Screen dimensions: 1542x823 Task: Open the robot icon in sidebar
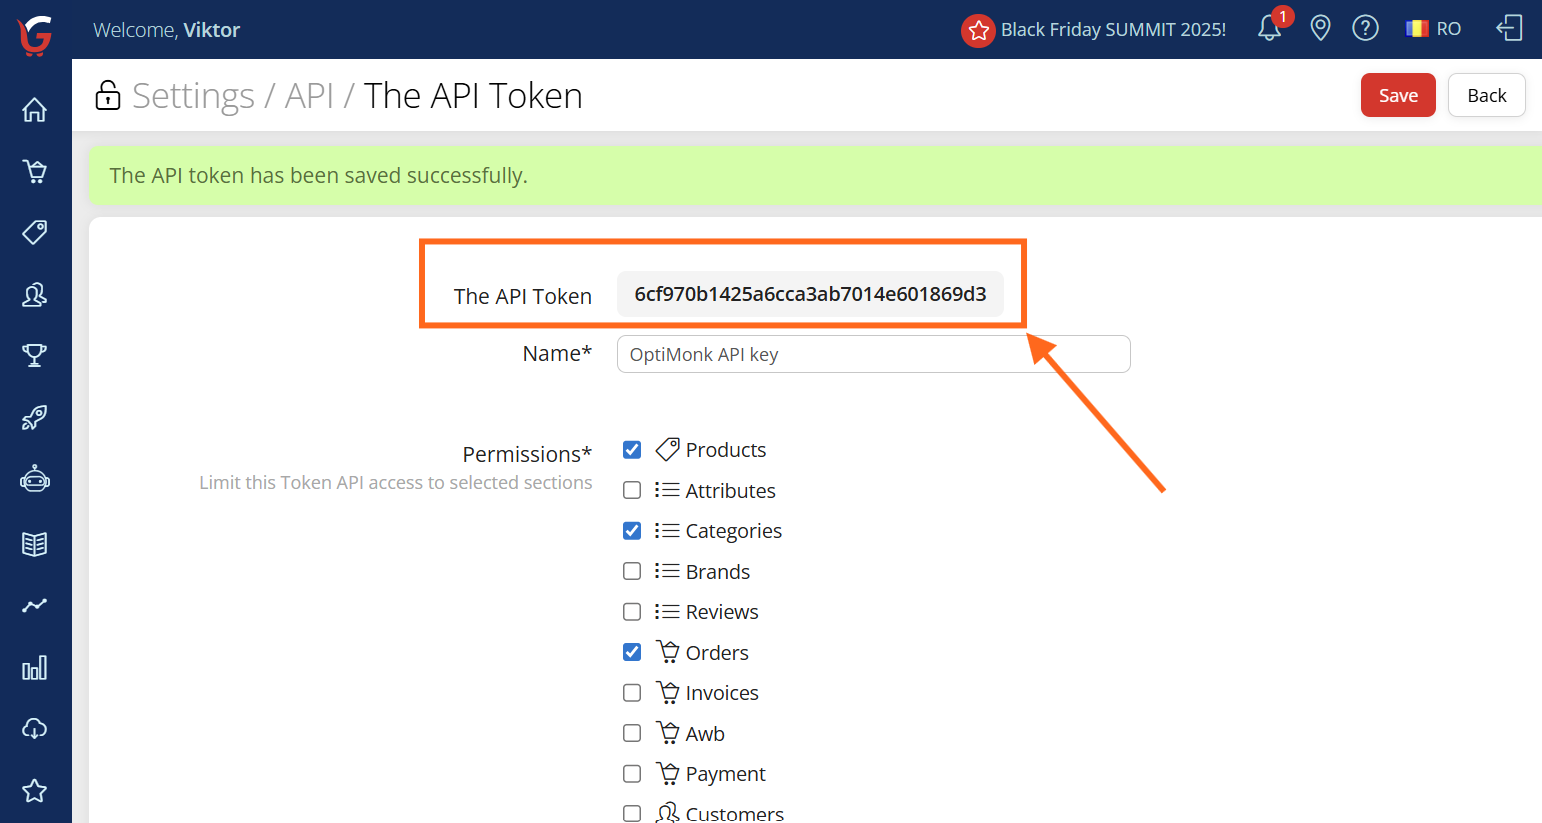pyautogui.click(x=35, y=480)
